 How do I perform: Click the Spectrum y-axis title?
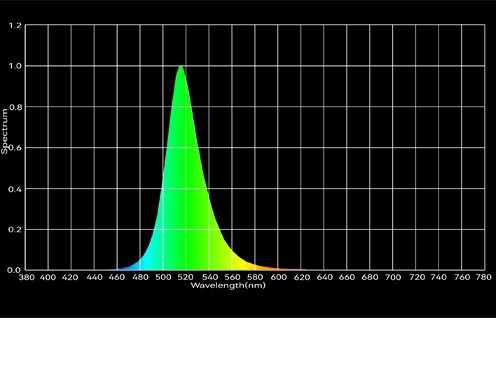(4, 131)
